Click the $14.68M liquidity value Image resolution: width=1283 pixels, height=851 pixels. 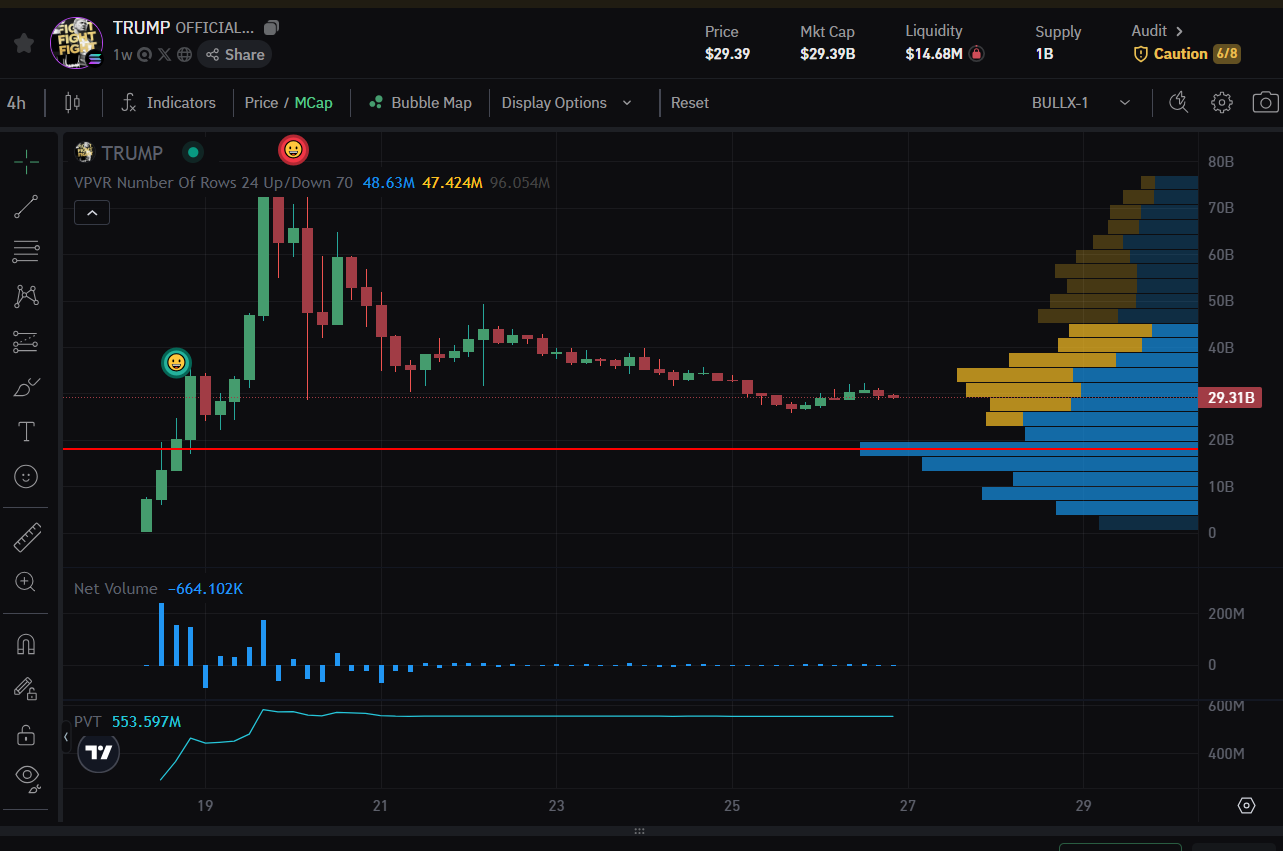click(934, 54)
